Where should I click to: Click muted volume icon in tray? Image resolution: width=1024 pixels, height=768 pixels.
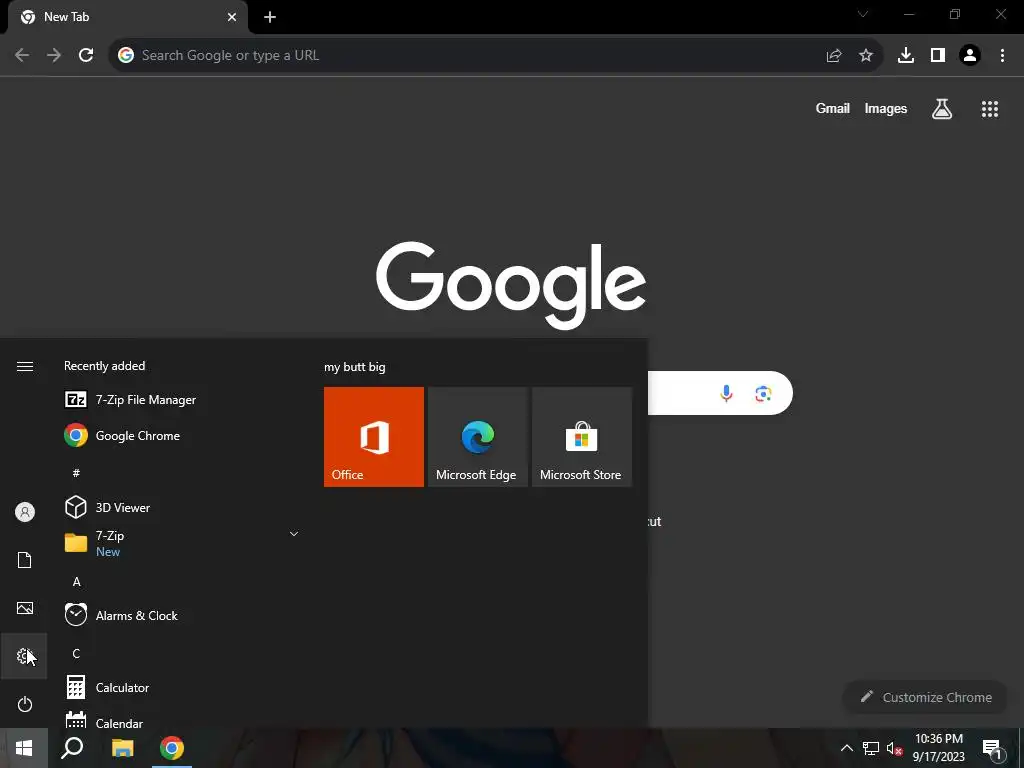[895, 749]
